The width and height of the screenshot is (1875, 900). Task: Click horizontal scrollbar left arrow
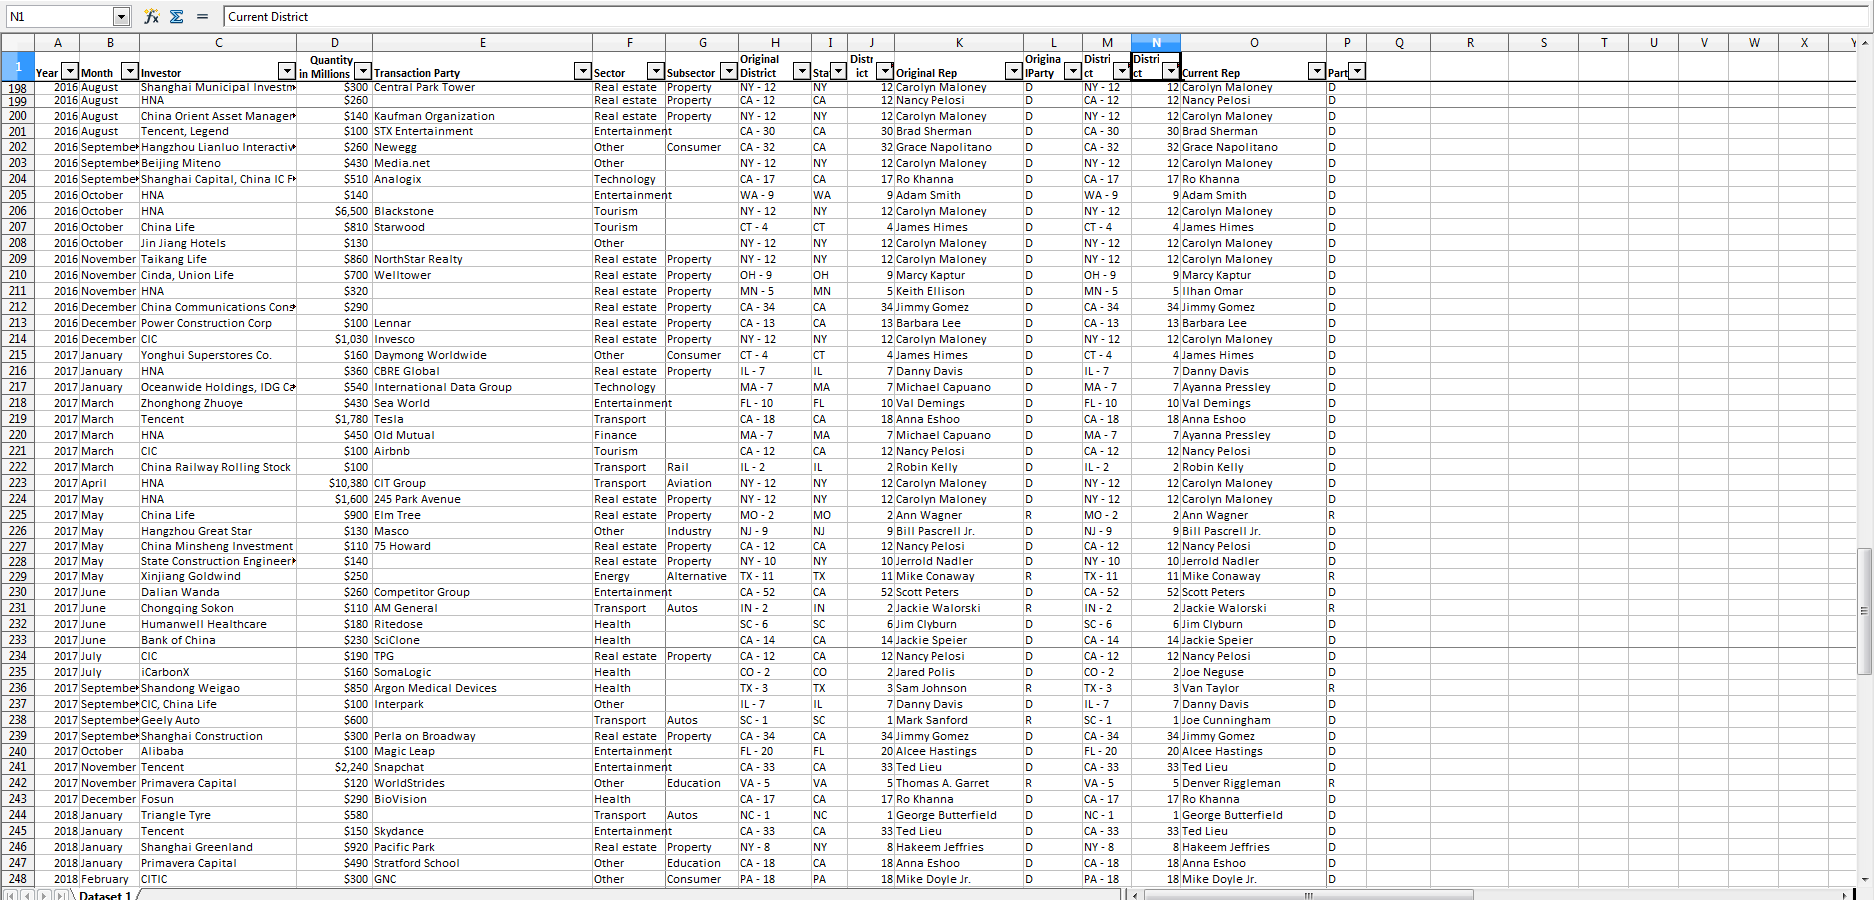click(x=1136, y=894)
